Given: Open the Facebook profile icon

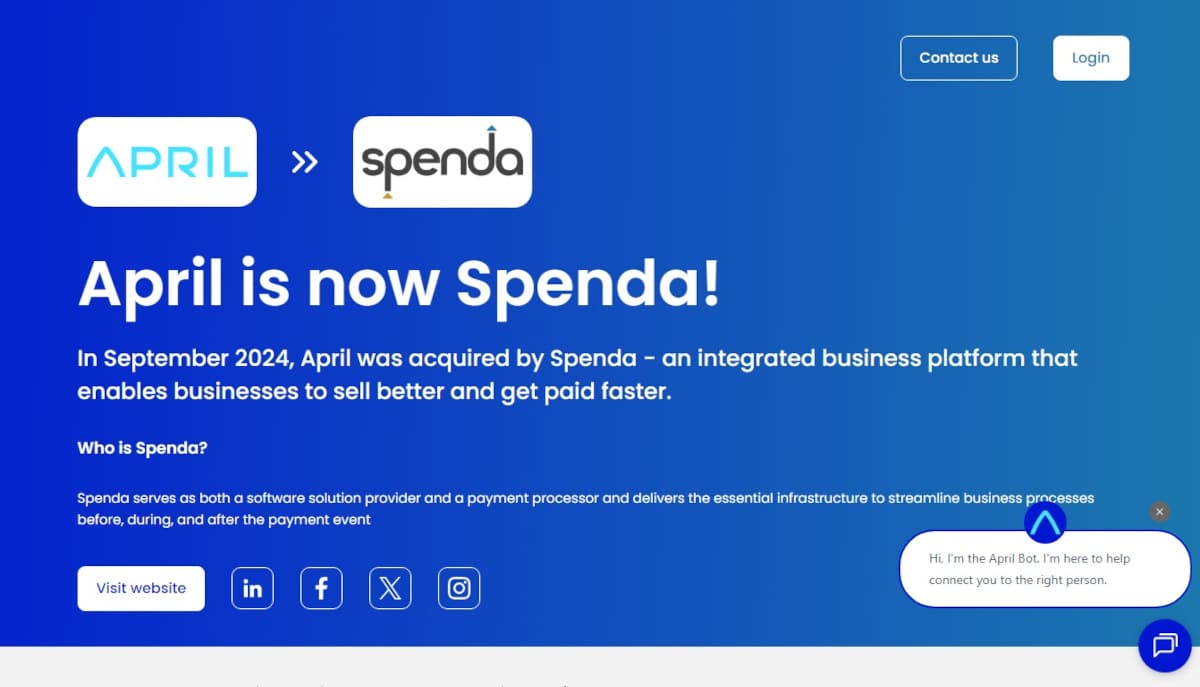Looking at the screenshot, I should point(321,588).
